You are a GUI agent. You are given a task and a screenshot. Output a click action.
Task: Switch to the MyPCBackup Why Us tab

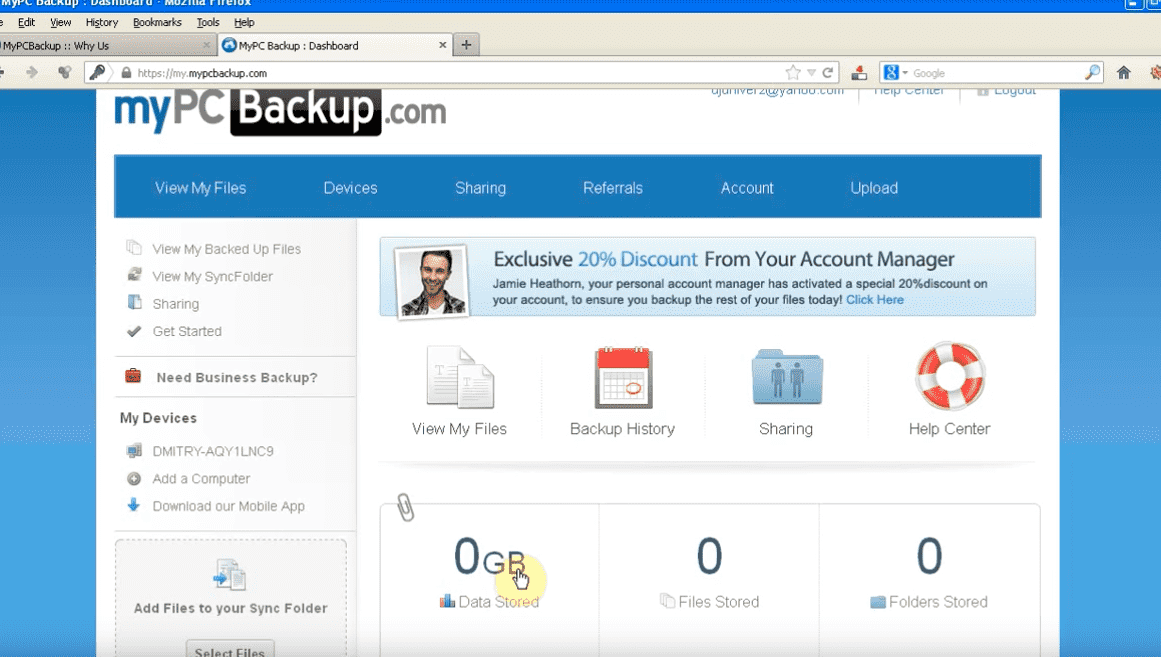coord(100,46)
